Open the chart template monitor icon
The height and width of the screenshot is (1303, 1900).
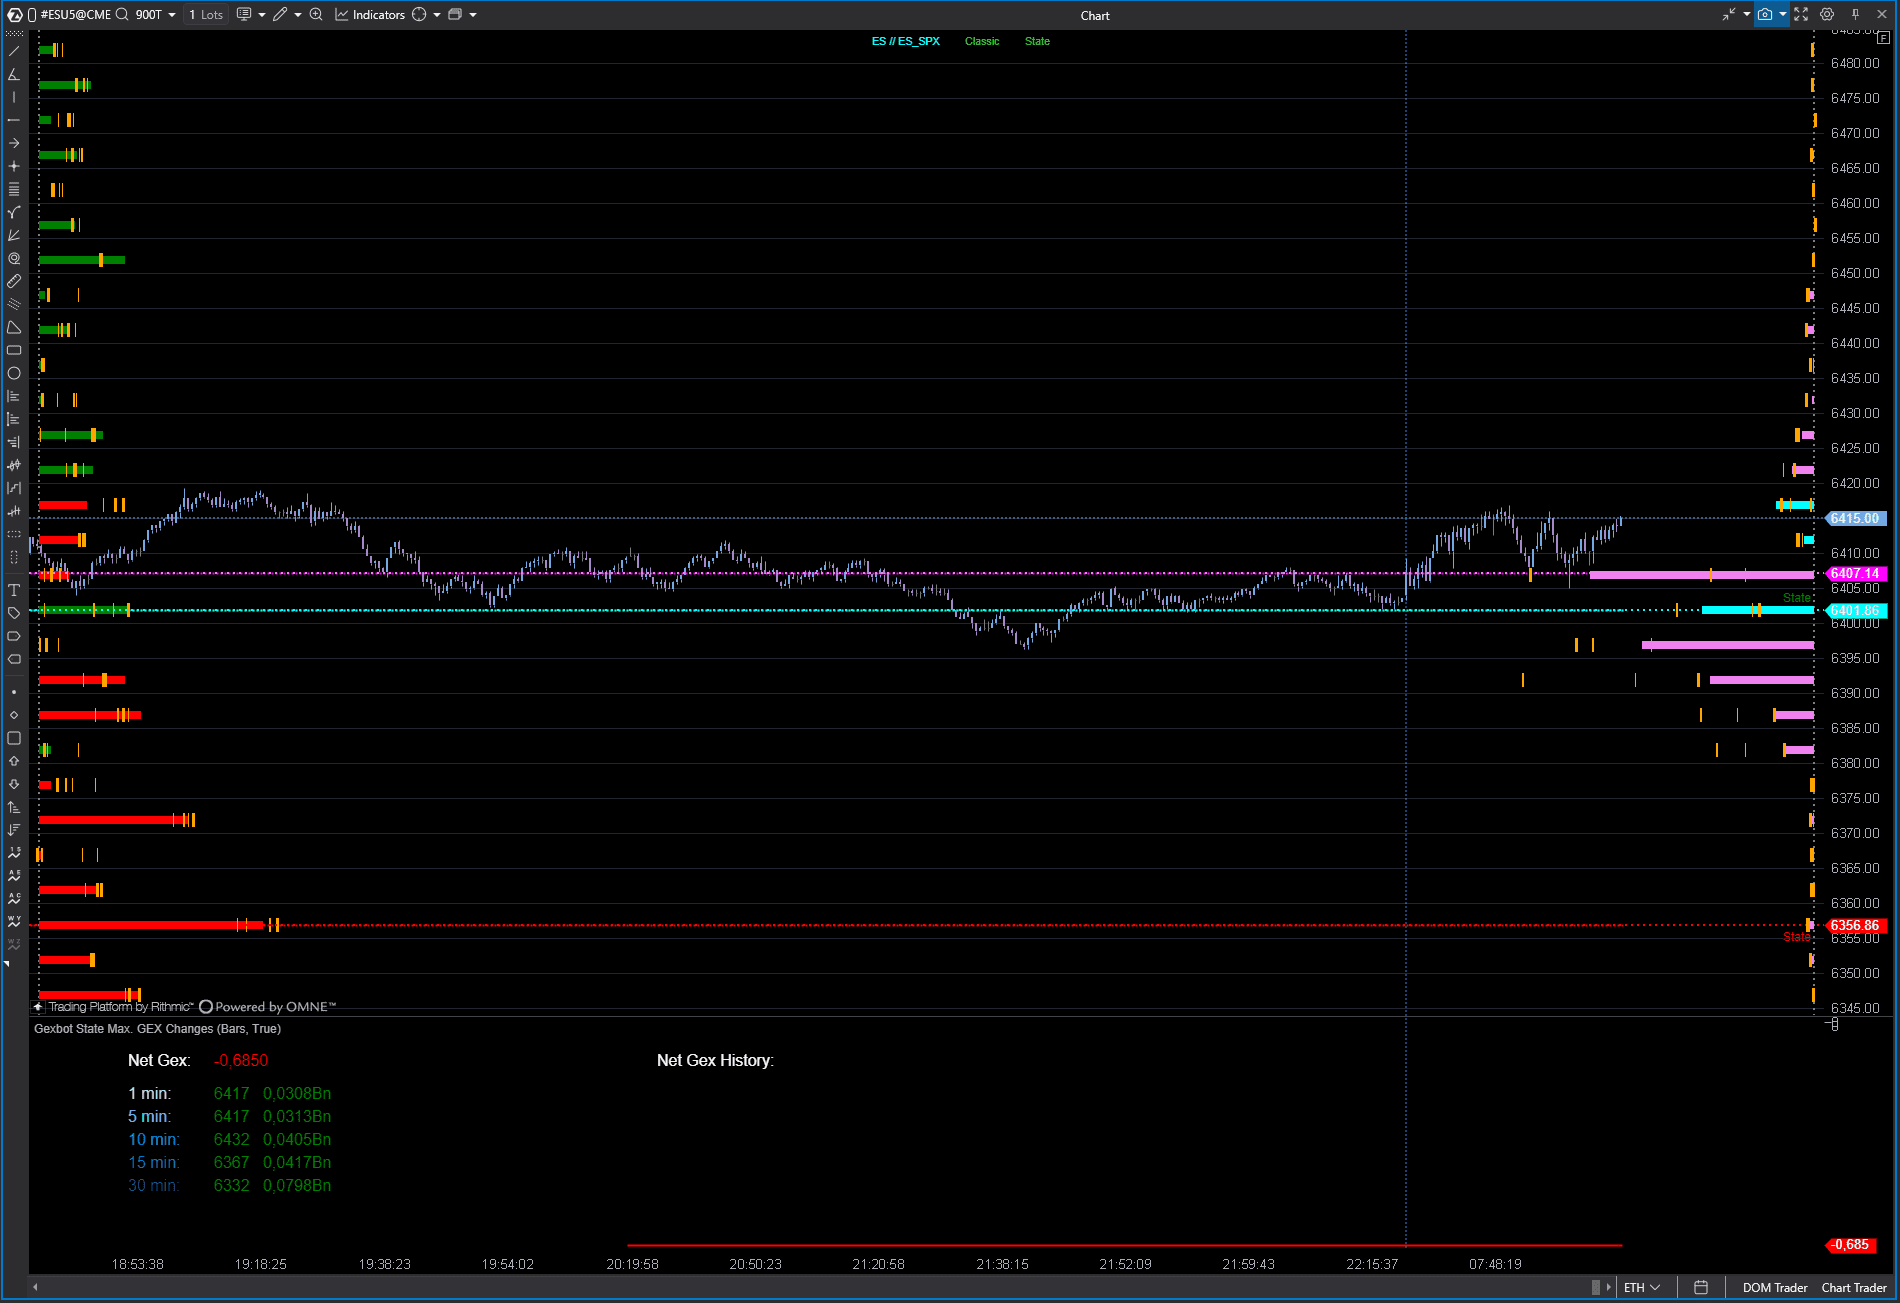(x=244, y=15)
